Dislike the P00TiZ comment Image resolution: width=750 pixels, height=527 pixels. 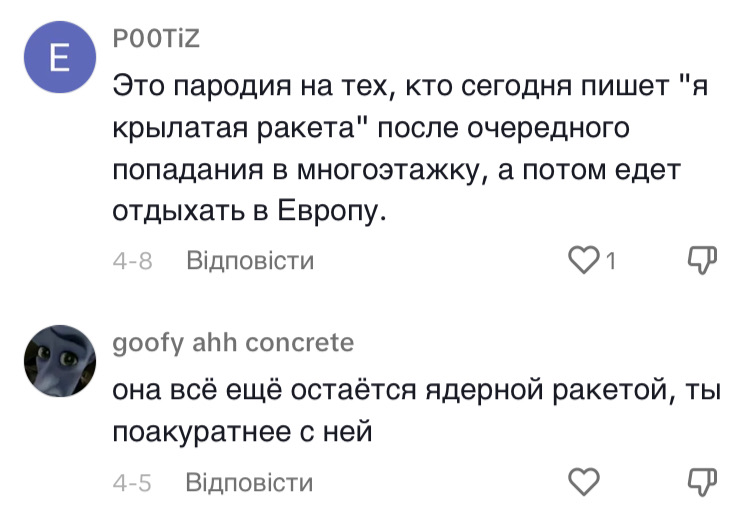(704, 261)
